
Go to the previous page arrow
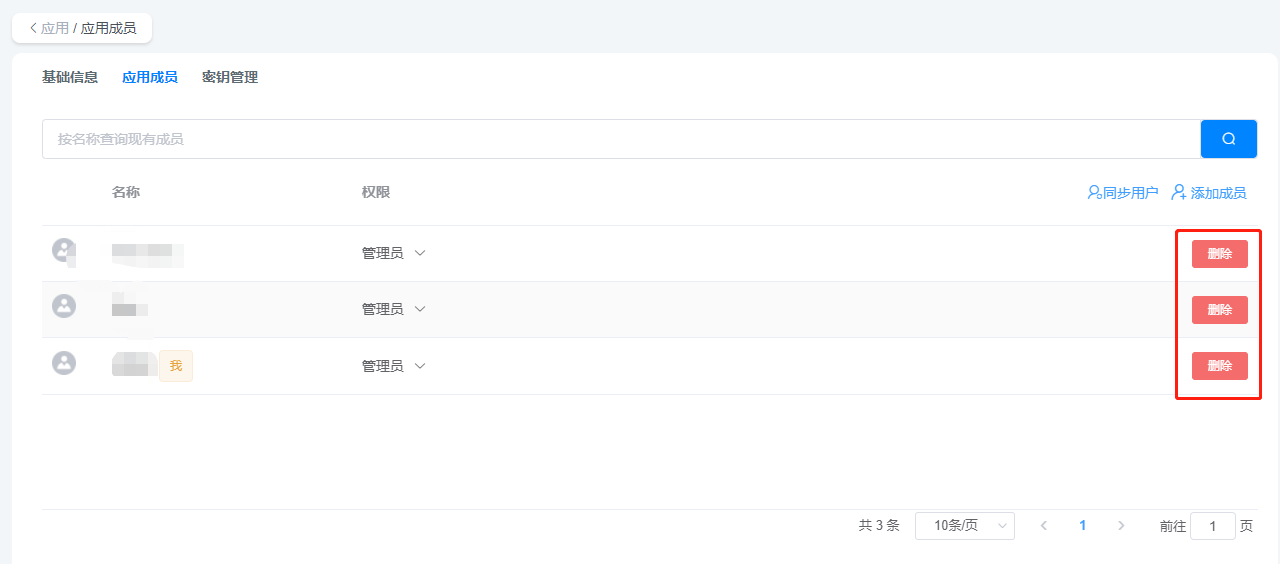pos(1044,525)
